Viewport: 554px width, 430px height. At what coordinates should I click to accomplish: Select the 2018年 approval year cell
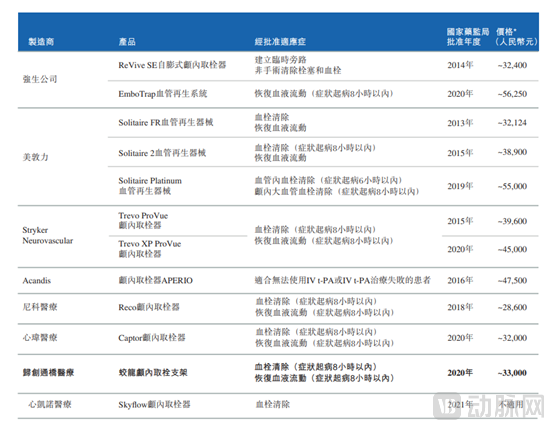(x=460, y=307)
